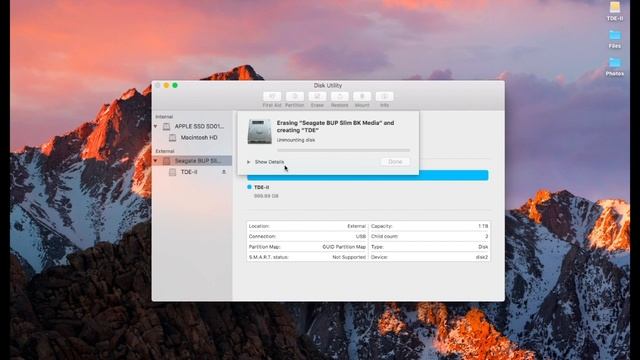
Task: Collapse the APPLE SSD disclosure triangle
Action: point(156,127)
